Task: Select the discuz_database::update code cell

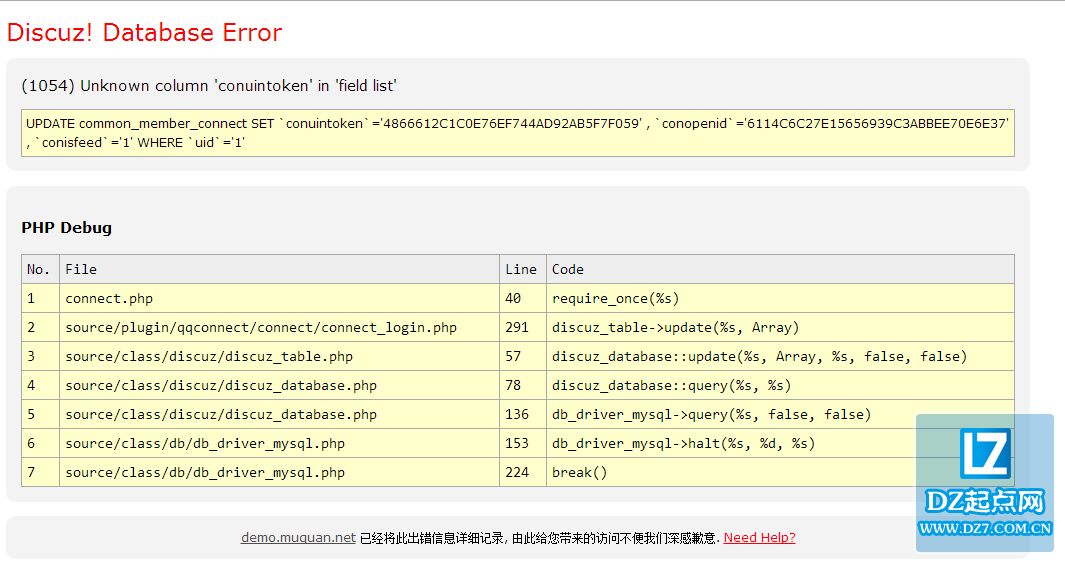Action: [x=780, y=356]
